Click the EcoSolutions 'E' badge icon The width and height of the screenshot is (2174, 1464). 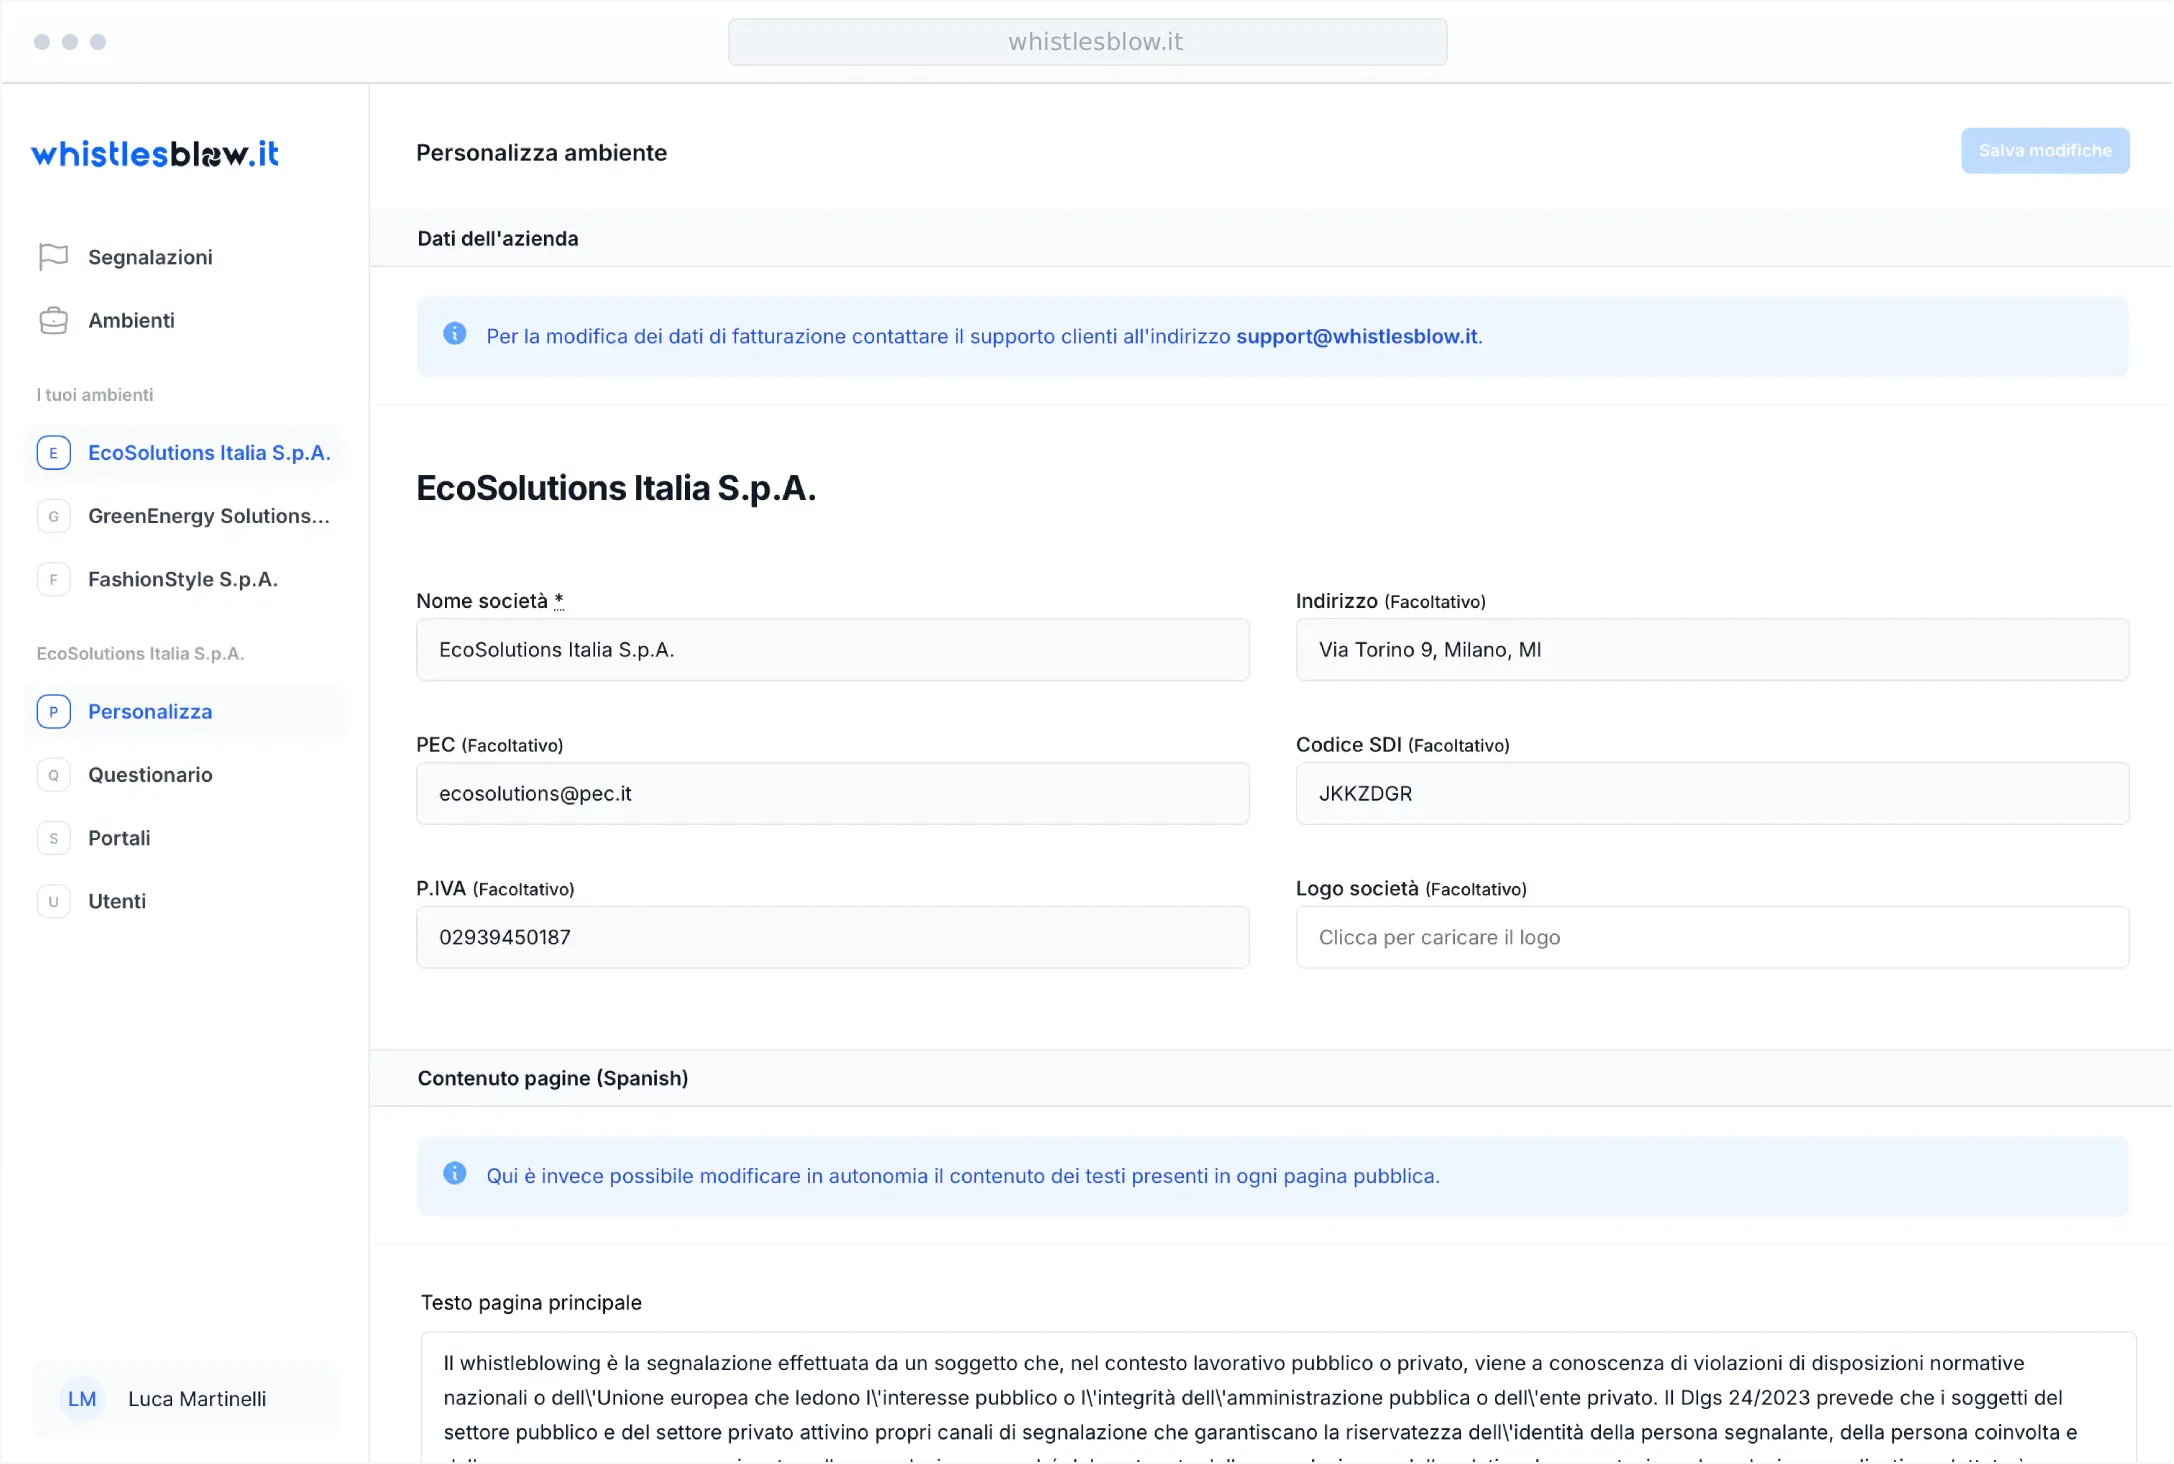click(54, 453)
